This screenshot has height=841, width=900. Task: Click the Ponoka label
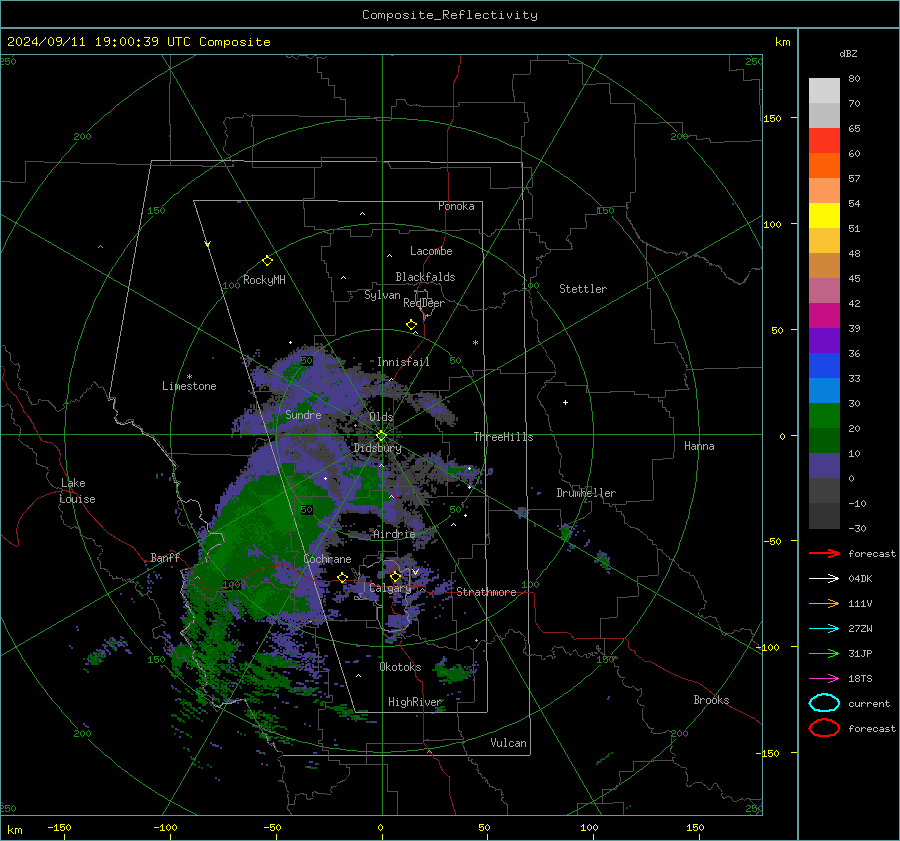[x=456, y=206]
